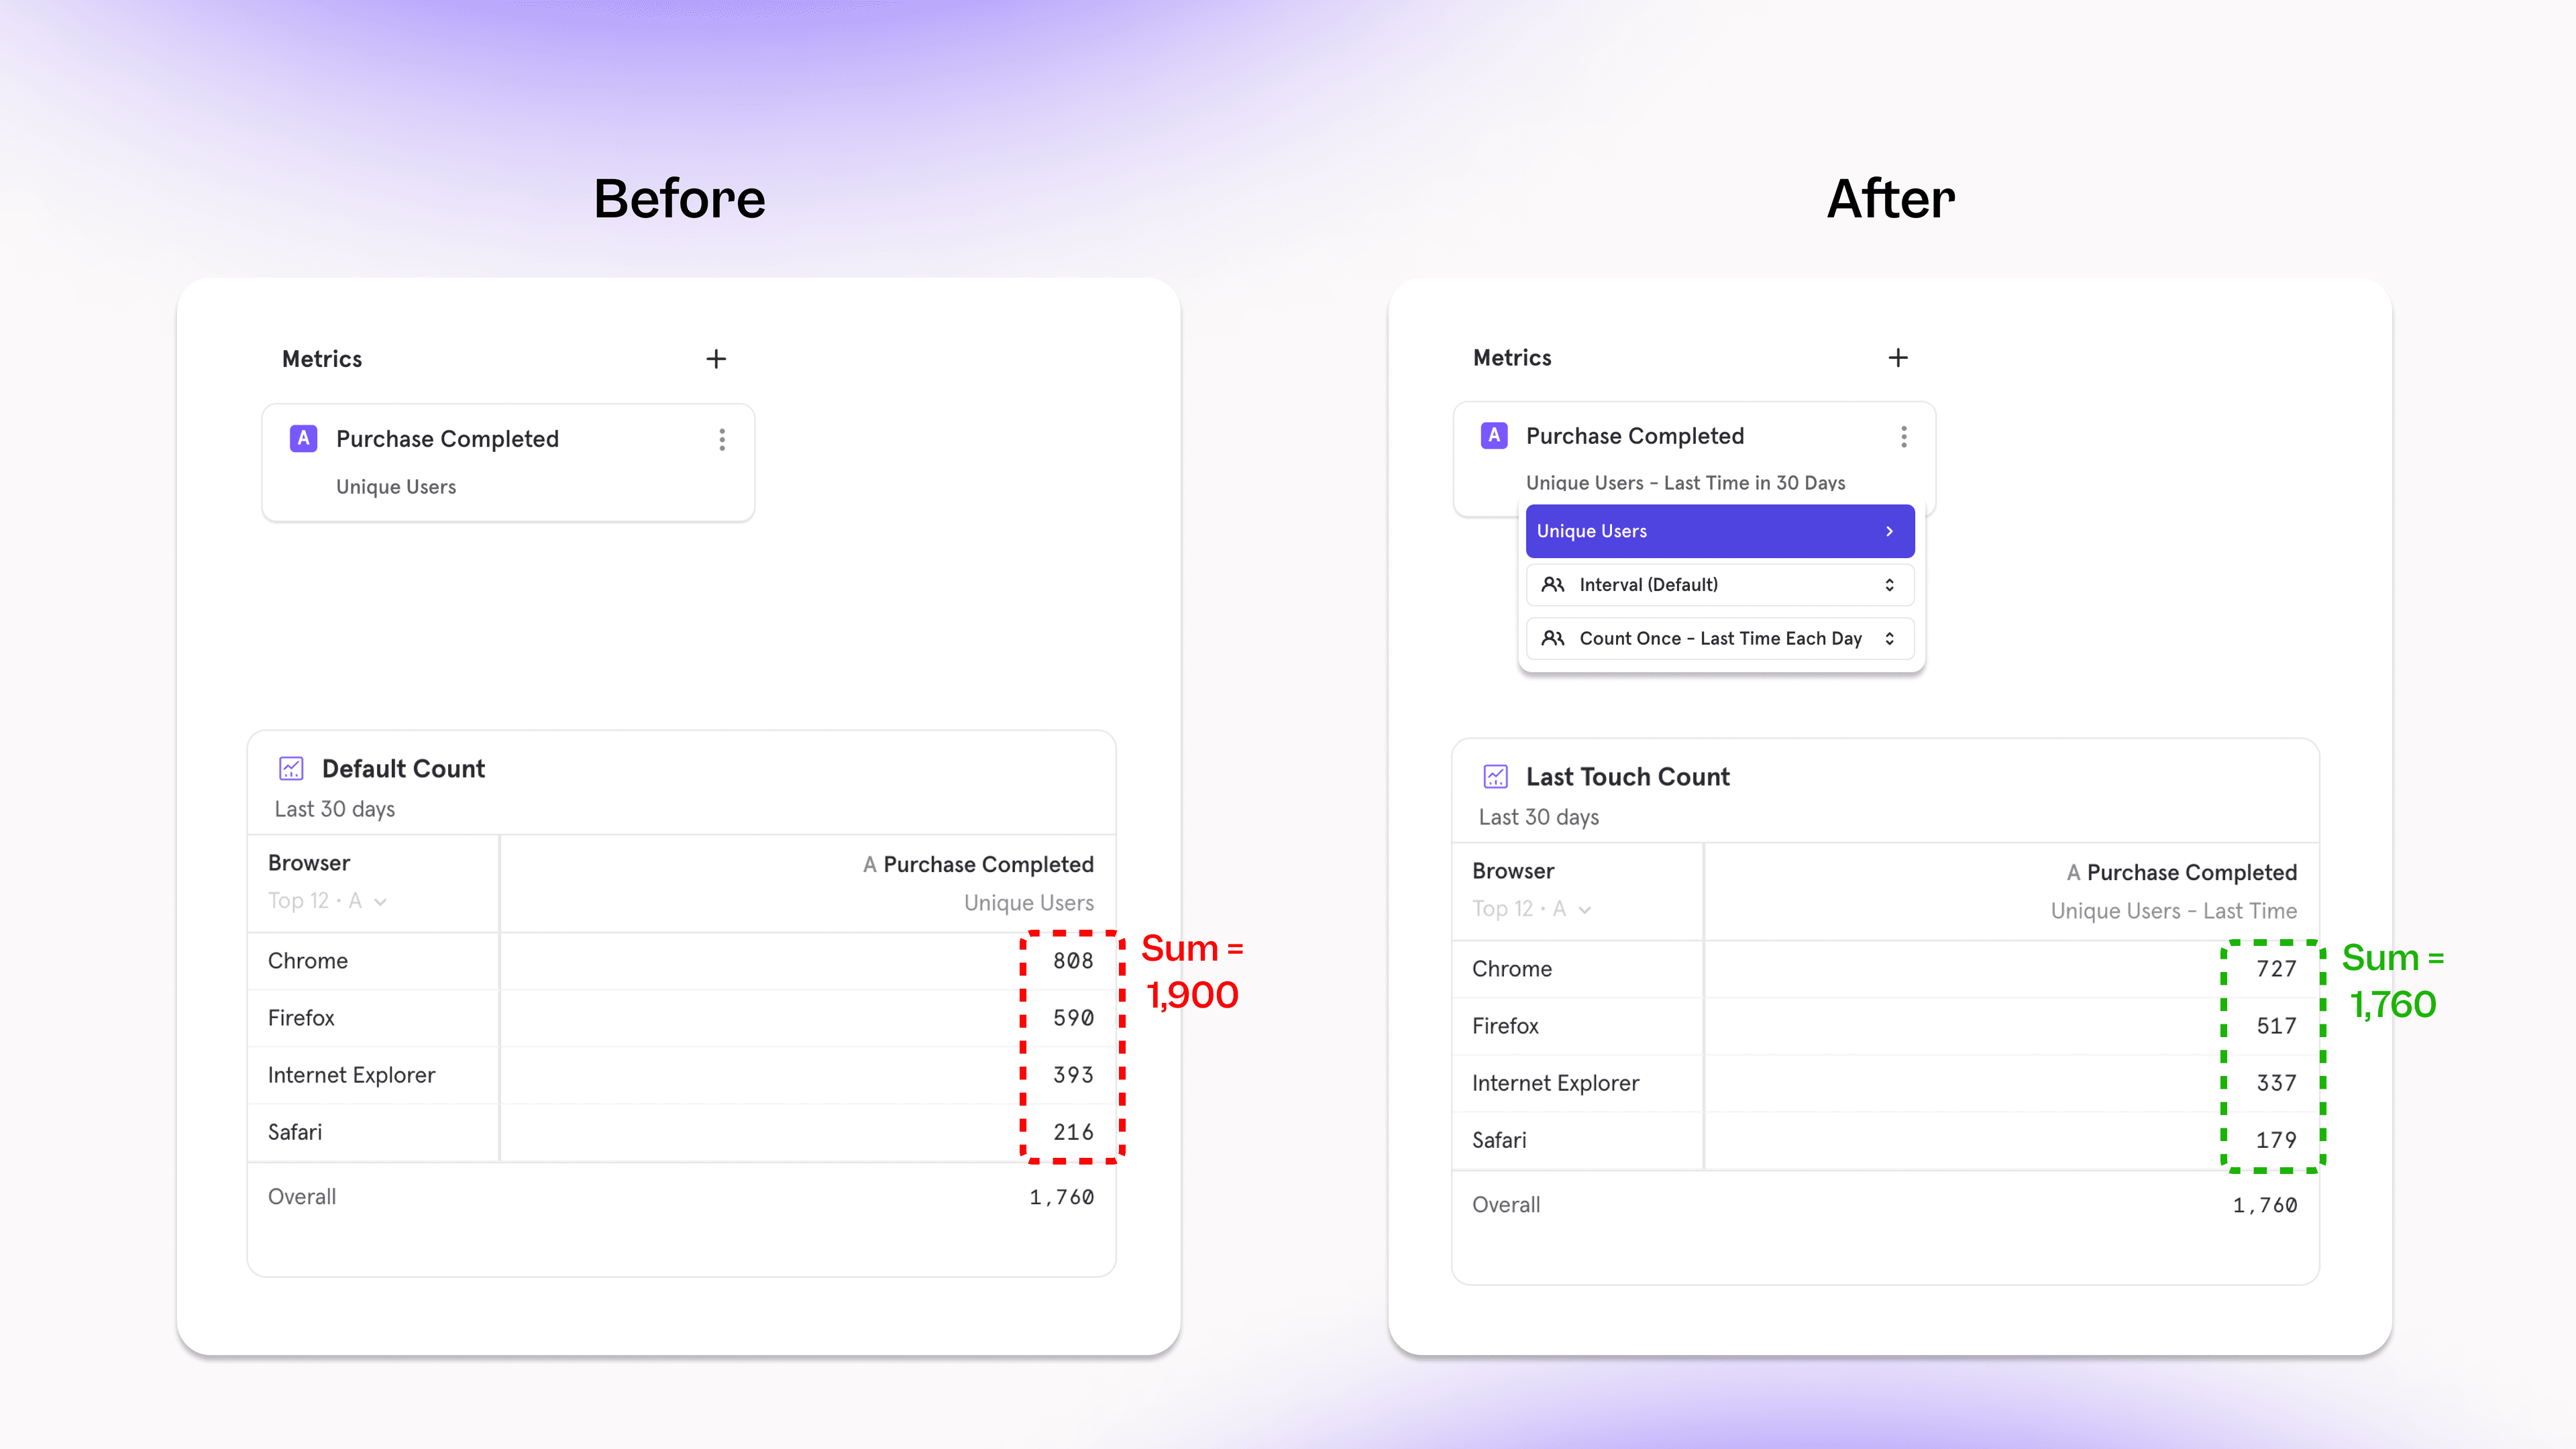Screen dimensions: 2576x1449
Task: Click the Default Count report title
Action: point(403,768)
